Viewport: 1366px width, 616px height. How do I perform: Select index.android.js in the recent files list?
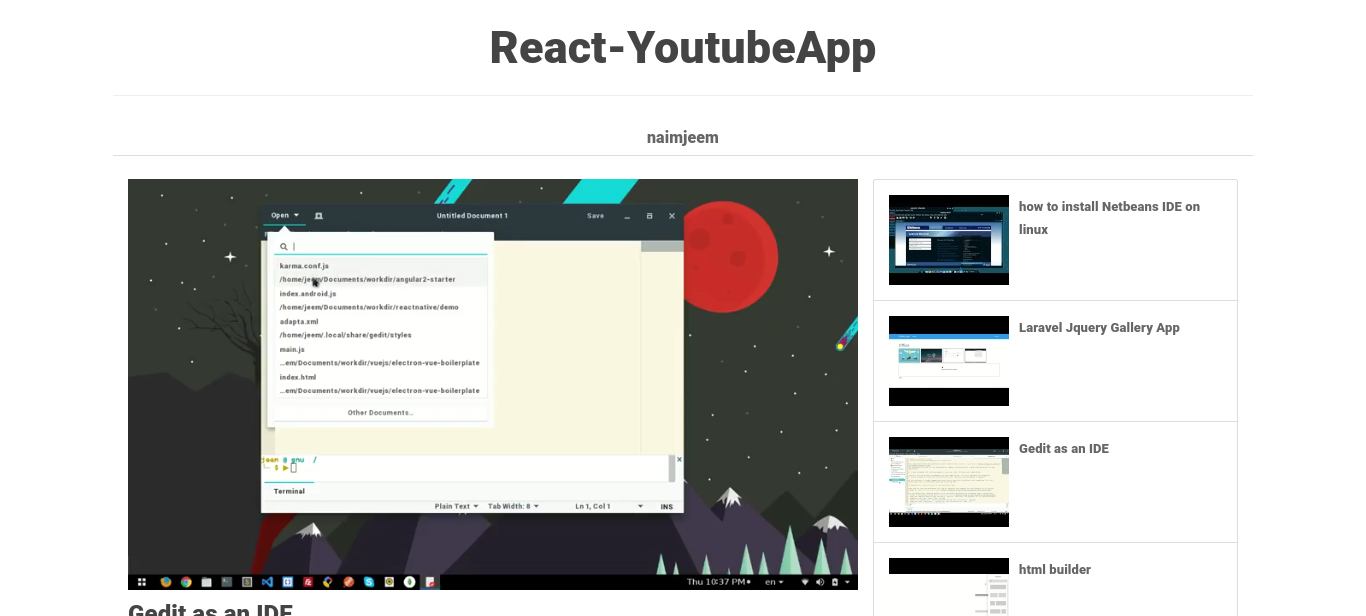381,300
